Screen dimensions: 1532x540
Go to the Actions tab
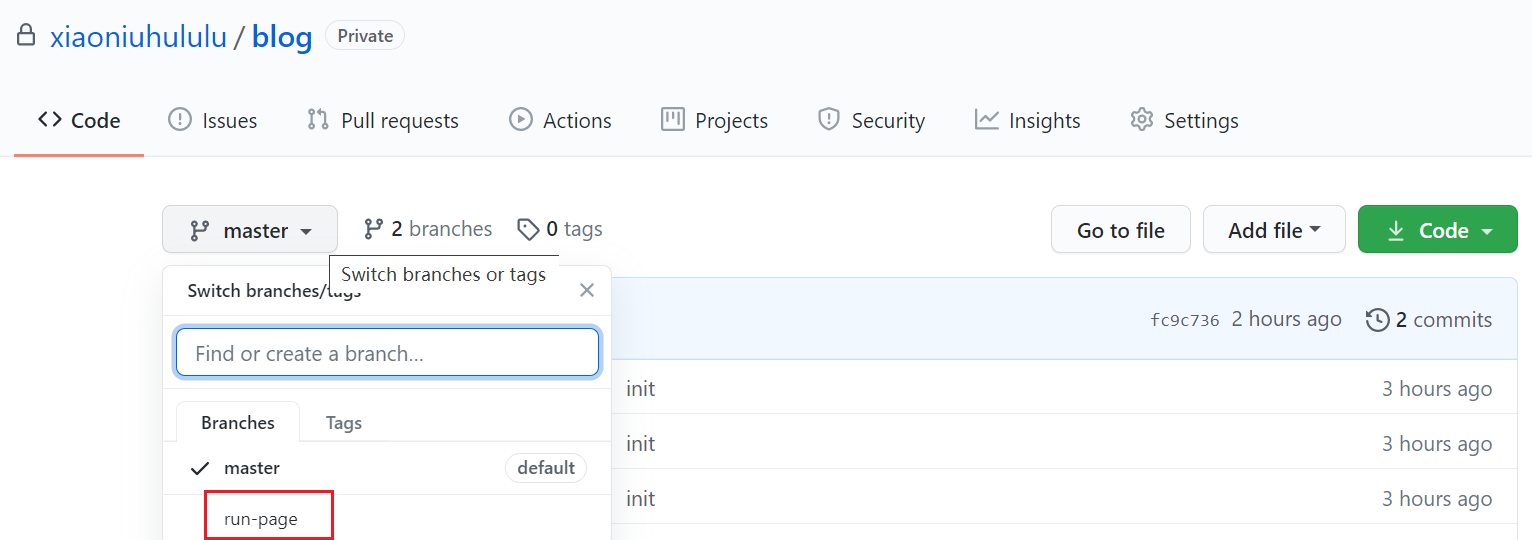(x=560, y=120)
